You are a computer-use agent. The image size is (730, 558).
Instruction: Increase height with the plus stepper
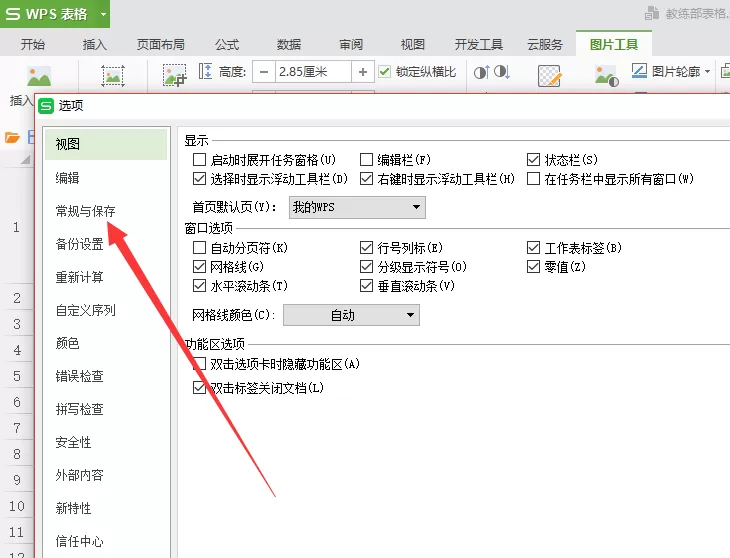[x=363, y=72]
